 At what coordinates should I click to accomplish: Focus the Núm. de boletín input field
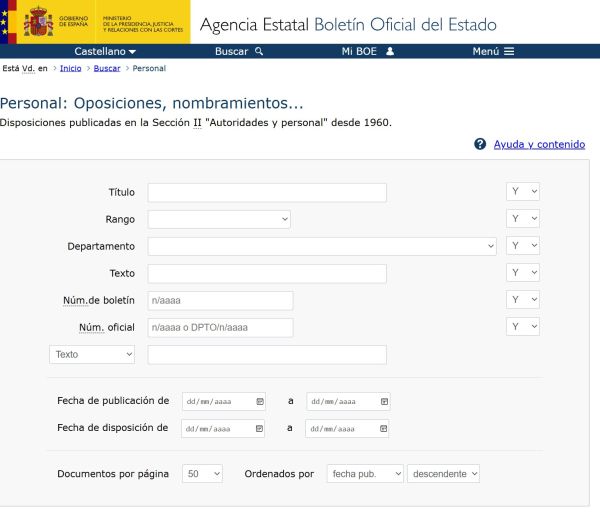pyautogui.click(x=220, y=300)
